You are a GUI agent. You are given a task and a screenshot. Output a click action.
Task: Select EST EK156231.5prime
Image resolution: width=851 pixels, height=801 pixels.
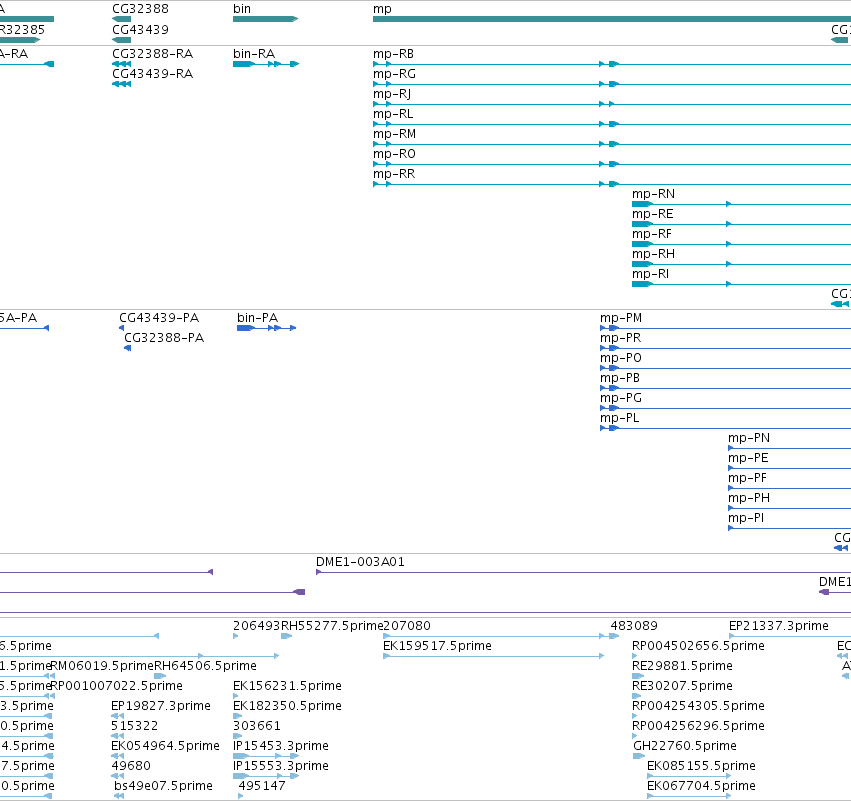[x=287, y=686]
